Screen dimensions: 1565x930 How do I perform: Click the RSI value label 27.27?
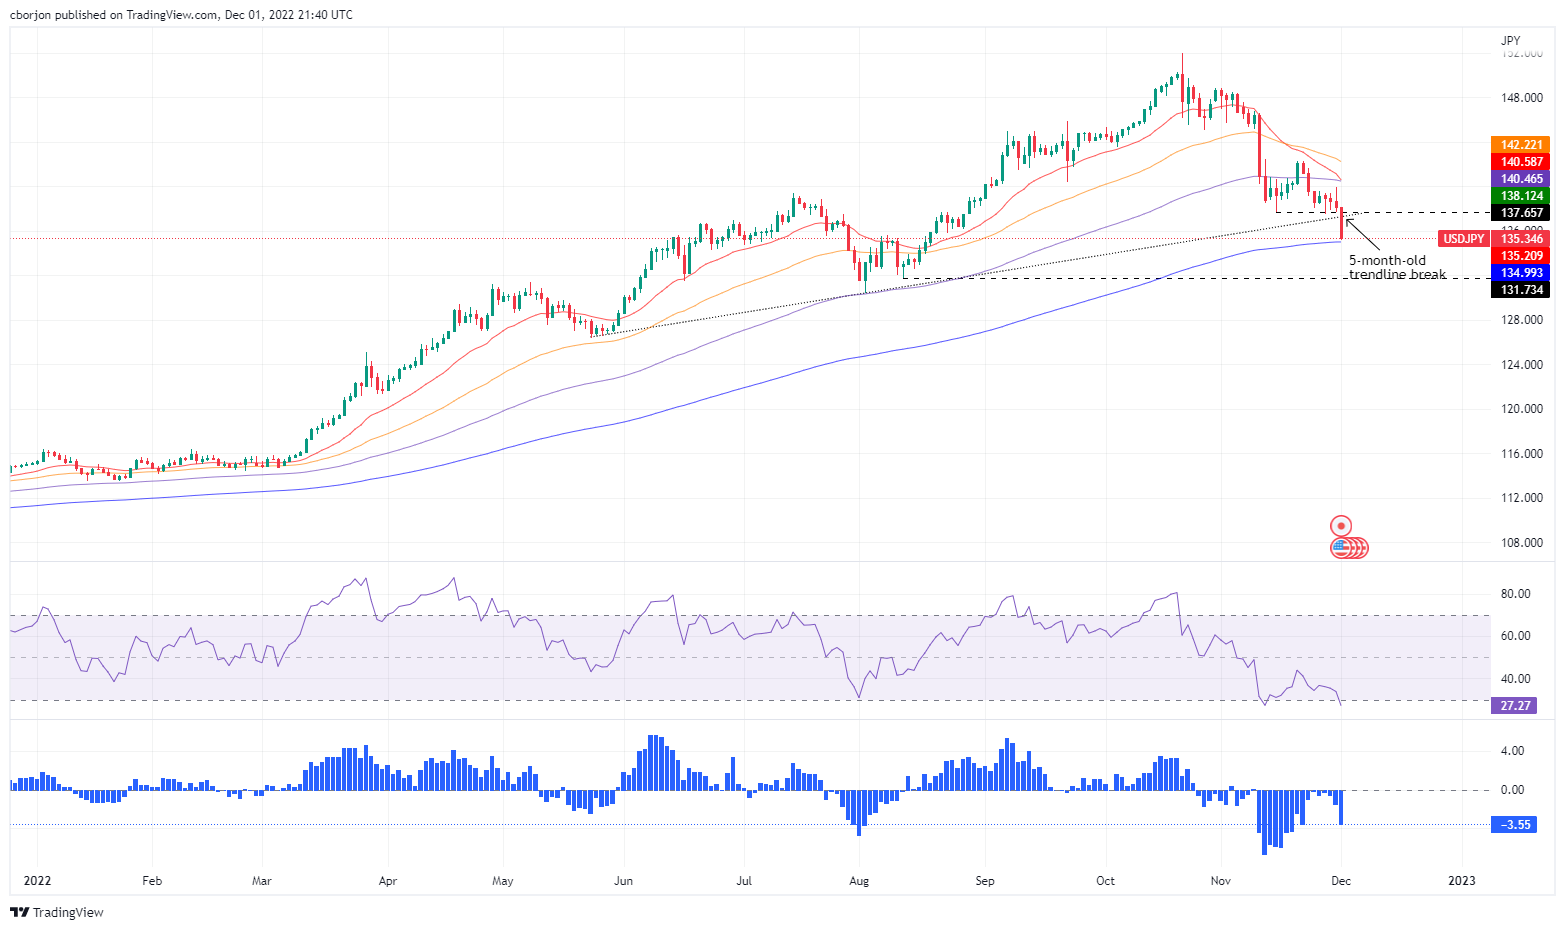(x=1515, y=706)
